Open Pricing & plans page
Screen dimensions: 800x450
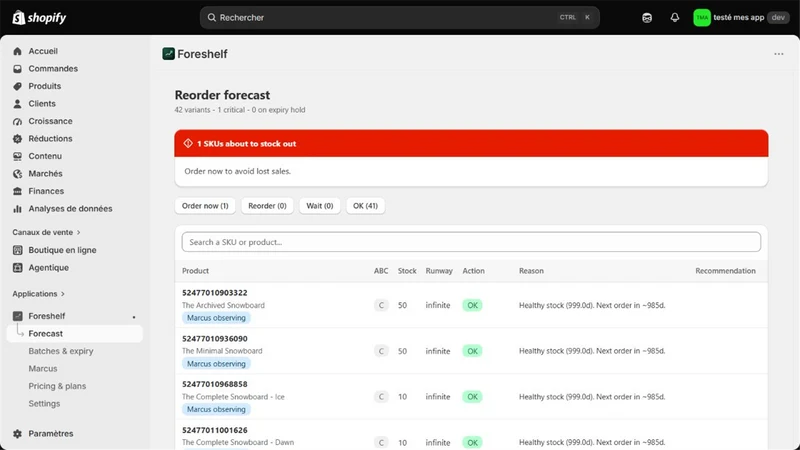point(57,386)
